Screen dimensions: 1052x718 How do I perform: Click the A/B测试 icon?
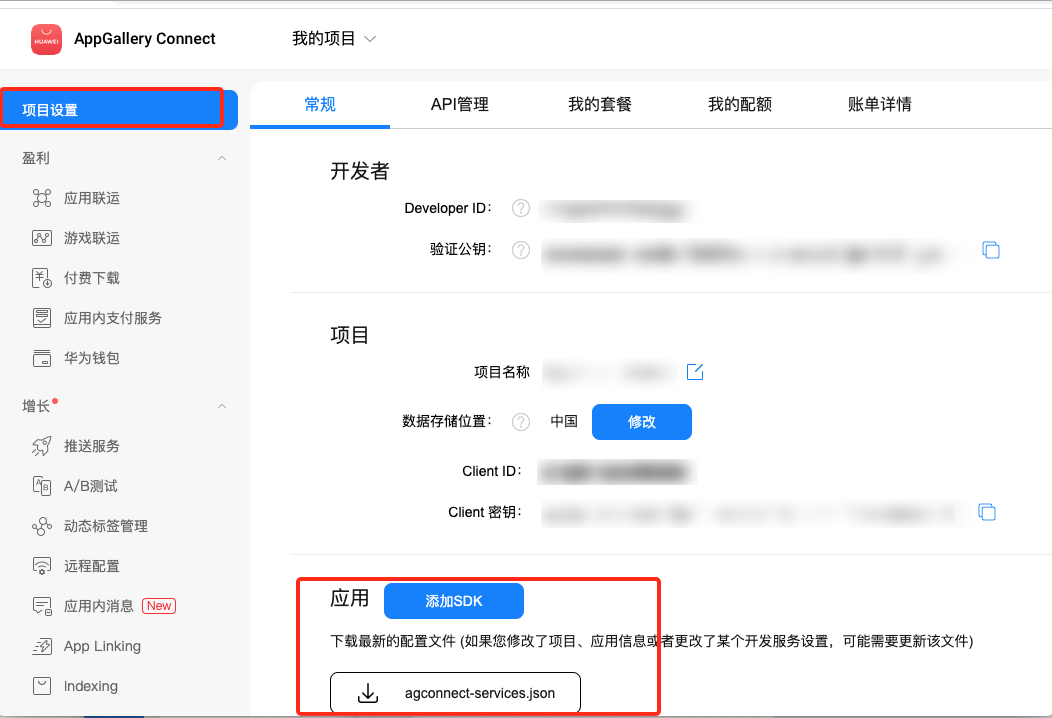click(x=42, y=486)
